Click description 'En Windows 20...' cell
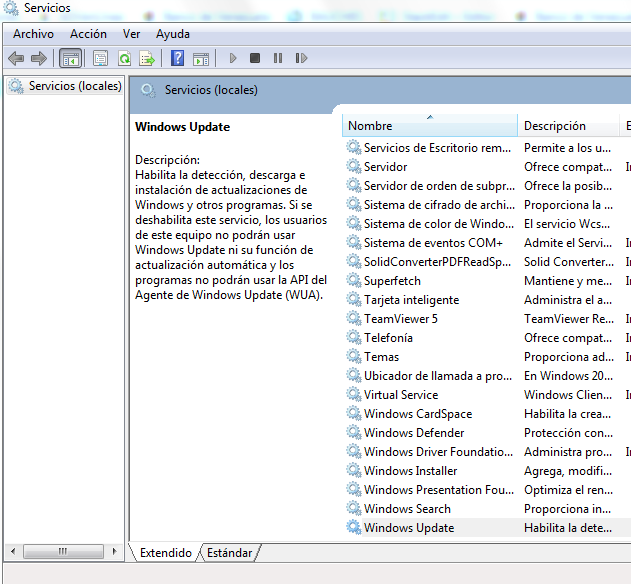 point(568,376)
